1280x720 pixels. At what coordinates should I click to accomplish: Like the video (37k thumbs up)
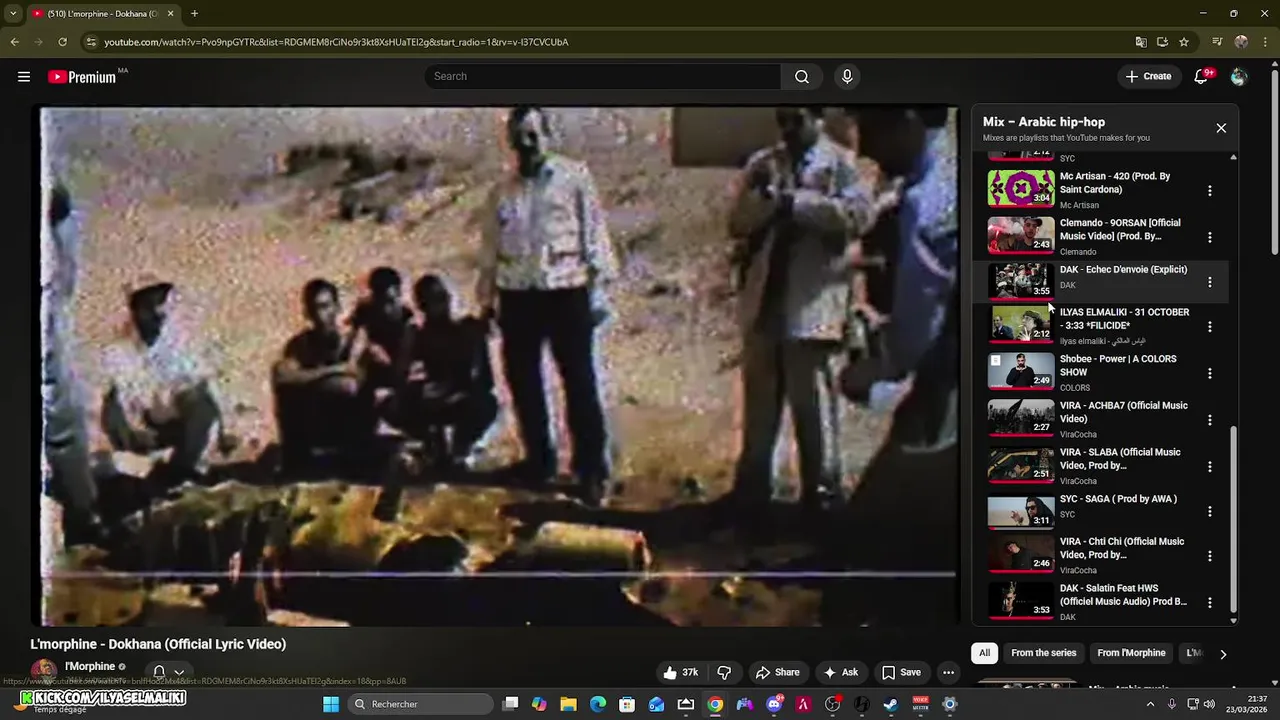[681, 673]
